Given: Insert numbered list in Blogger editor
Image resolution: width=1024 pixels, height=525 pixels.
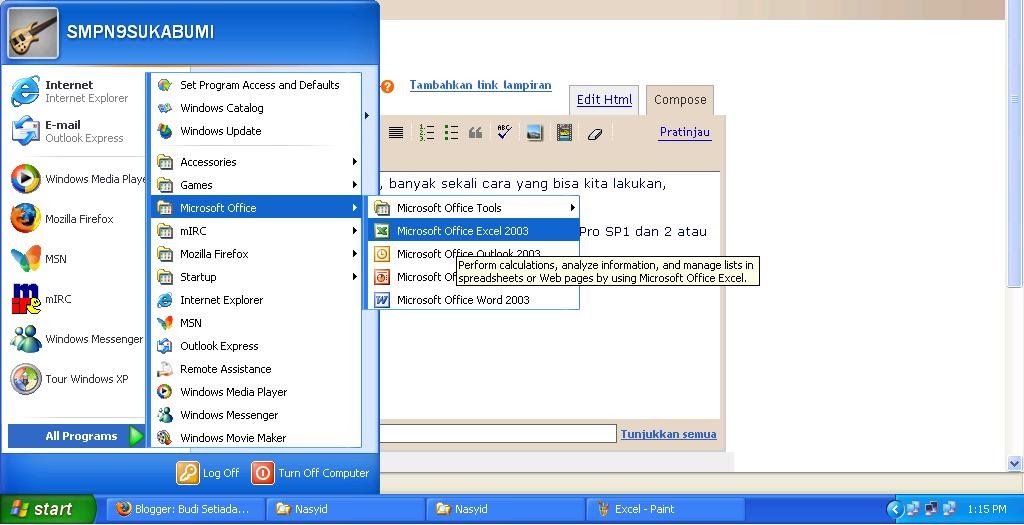Looking at the screenshot, I should point(426,133).
